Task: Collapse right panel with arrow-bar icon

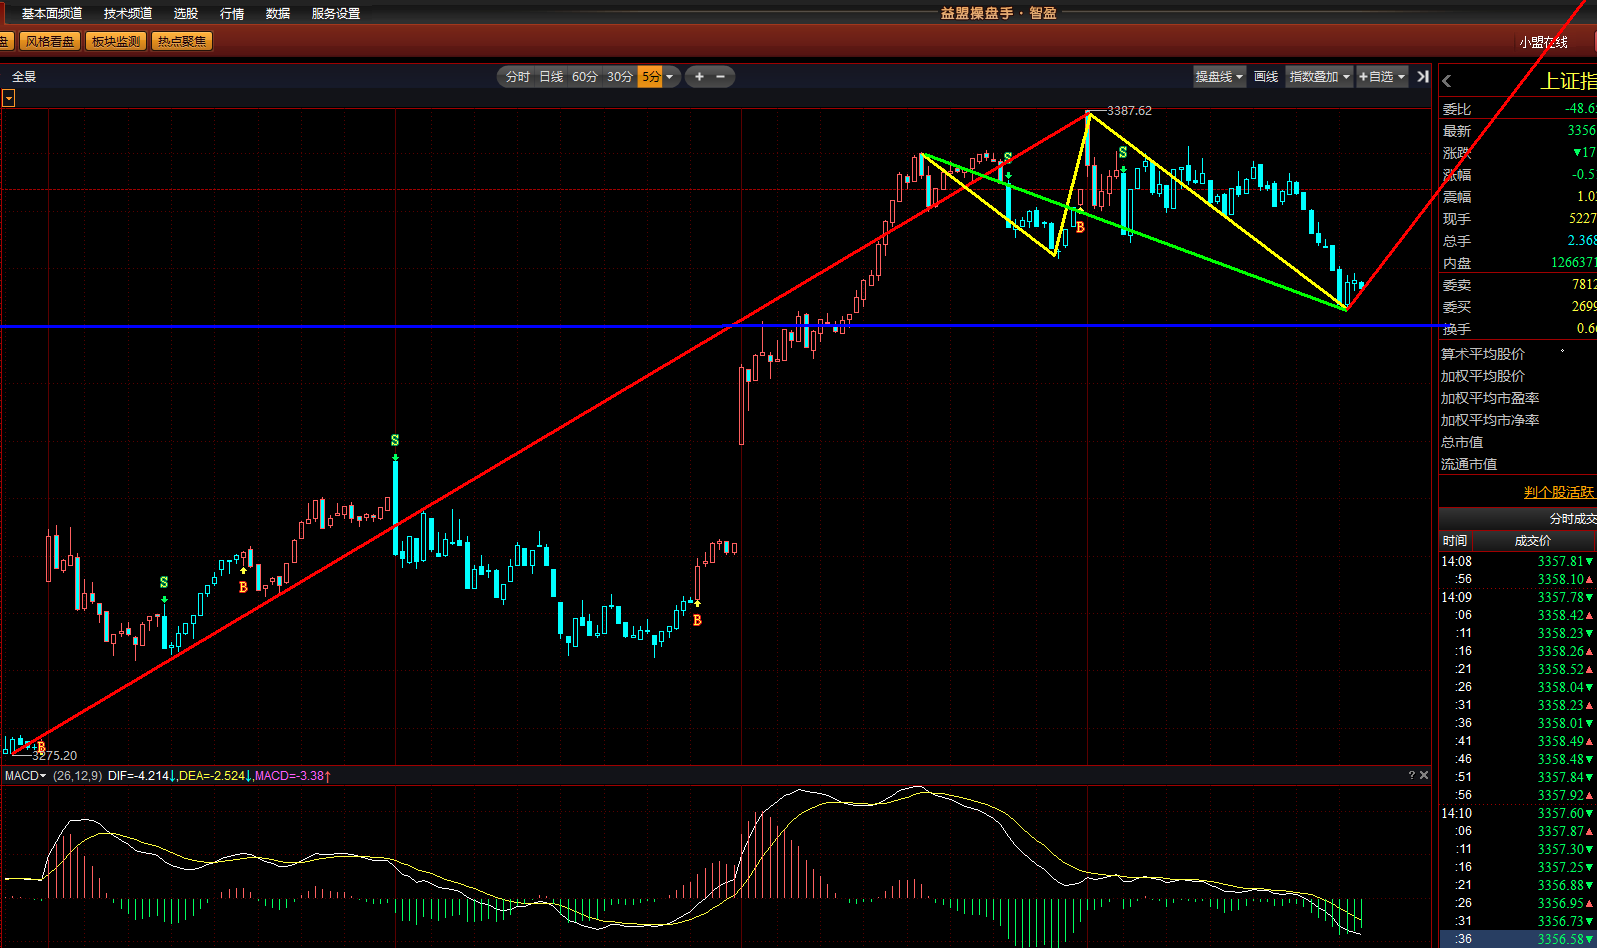Action: pos(1423,76)
